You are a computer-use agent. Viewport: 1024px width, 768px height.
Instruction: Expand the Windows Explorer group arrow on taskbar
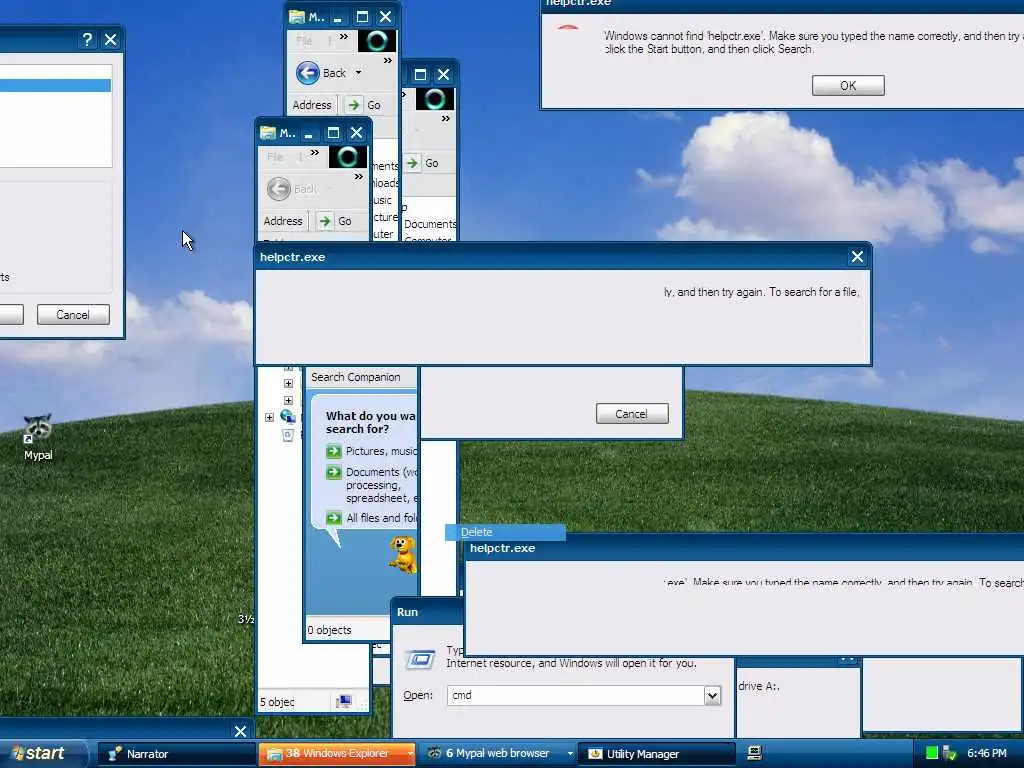point(410,754)
